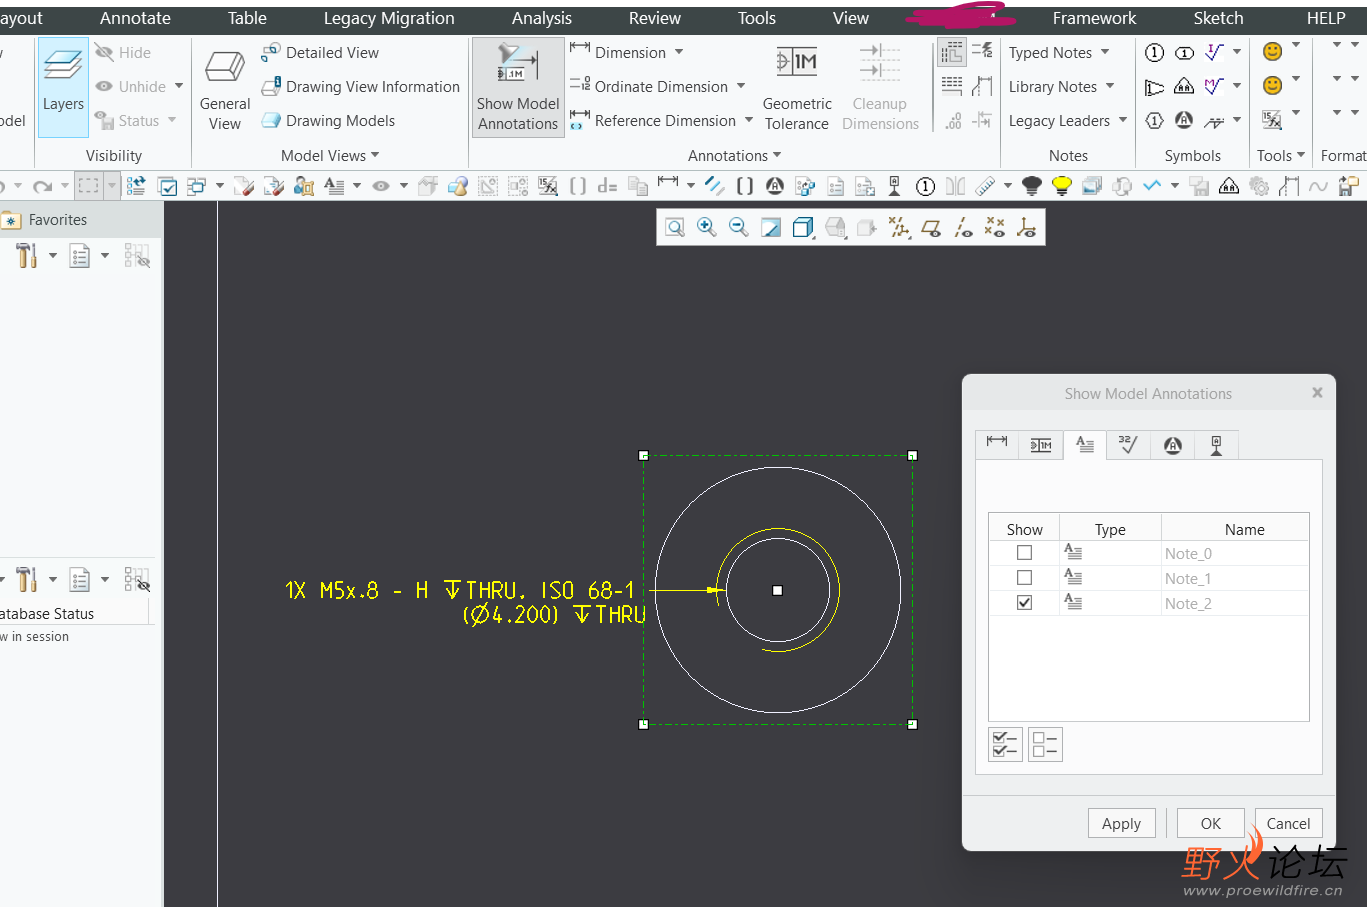Click Refit zoom icon in view toolbar
Image resolution: width=1367 pixels, height=907 pixels.
click(x=675, y=228)
